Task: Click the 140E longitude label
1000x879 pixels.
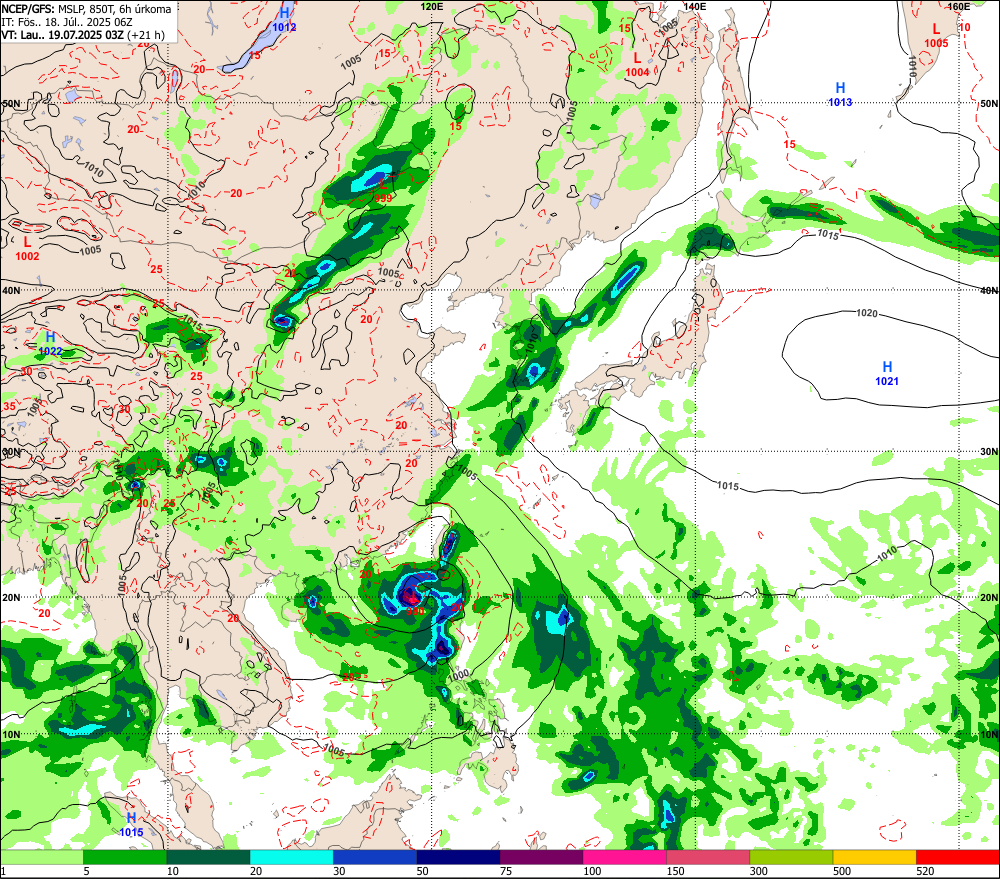Action: click(695, 6)
